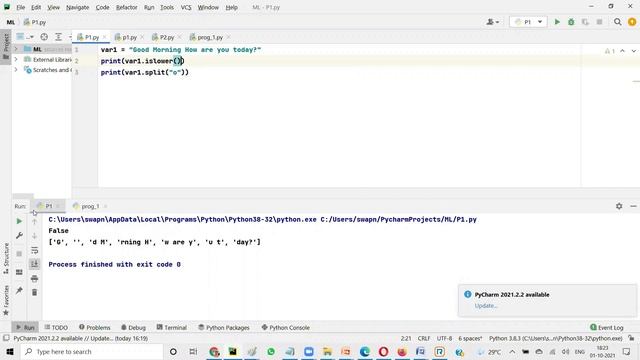640x360 pixels.
Task: Expand External Libraries node
Action: 16,60
